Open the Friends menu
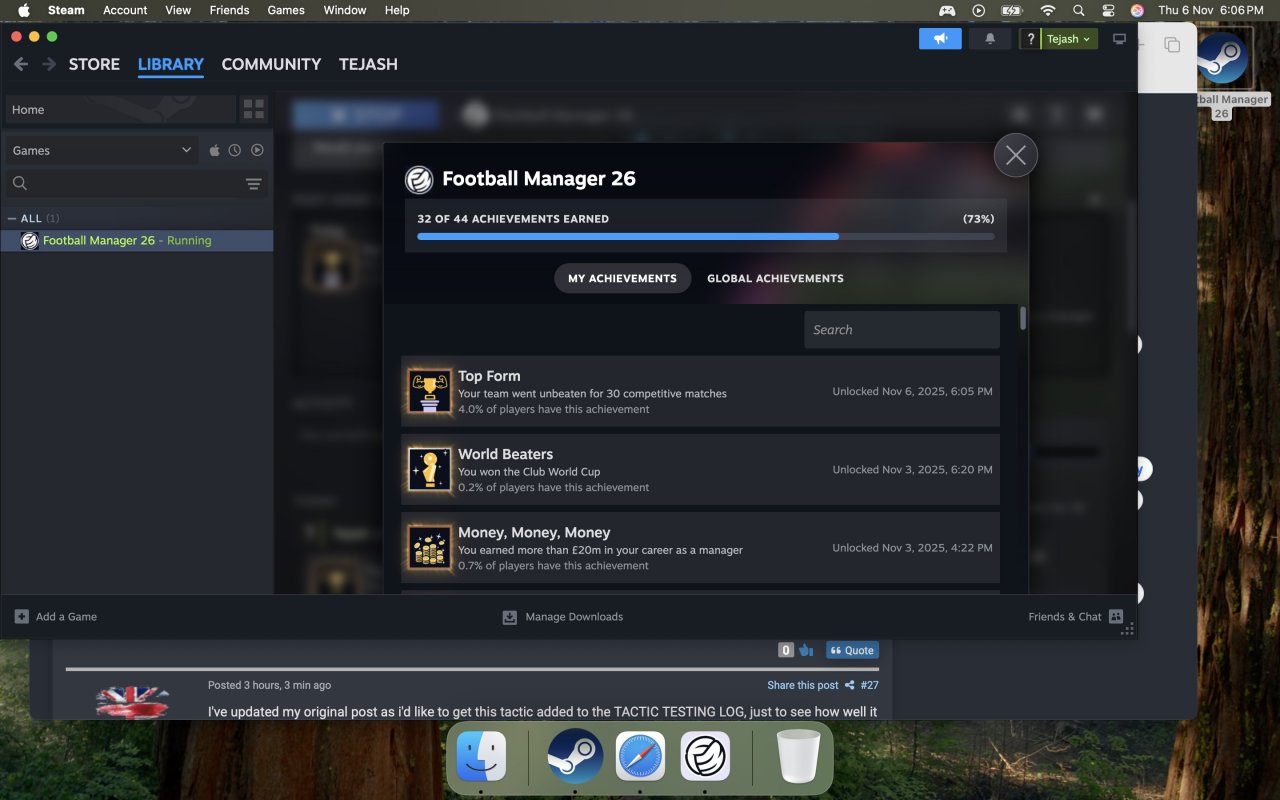This screenshot has height=800, width=1280. (229, 10)
